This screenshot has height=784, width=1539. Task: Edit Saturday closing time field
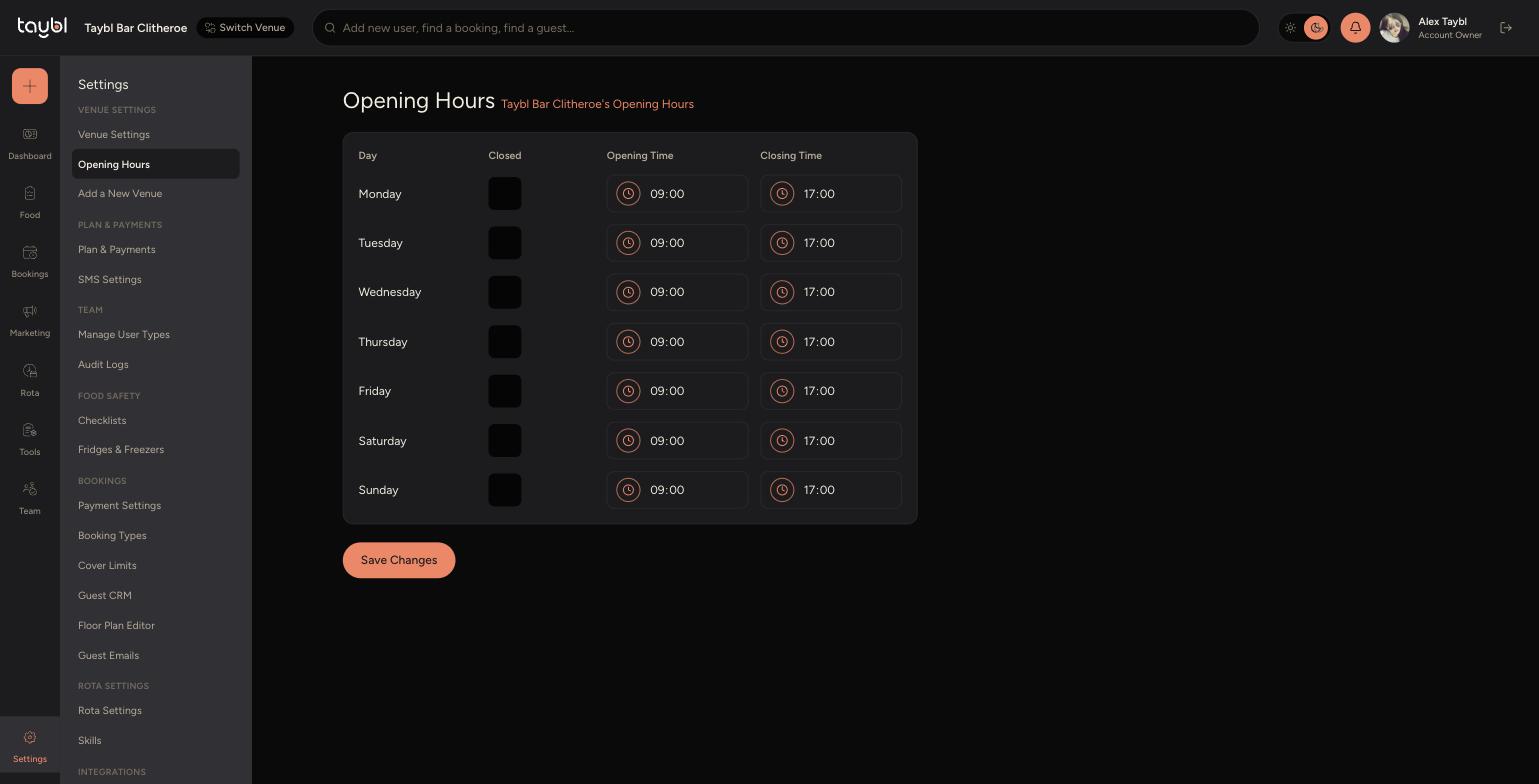tap(831, 441)
